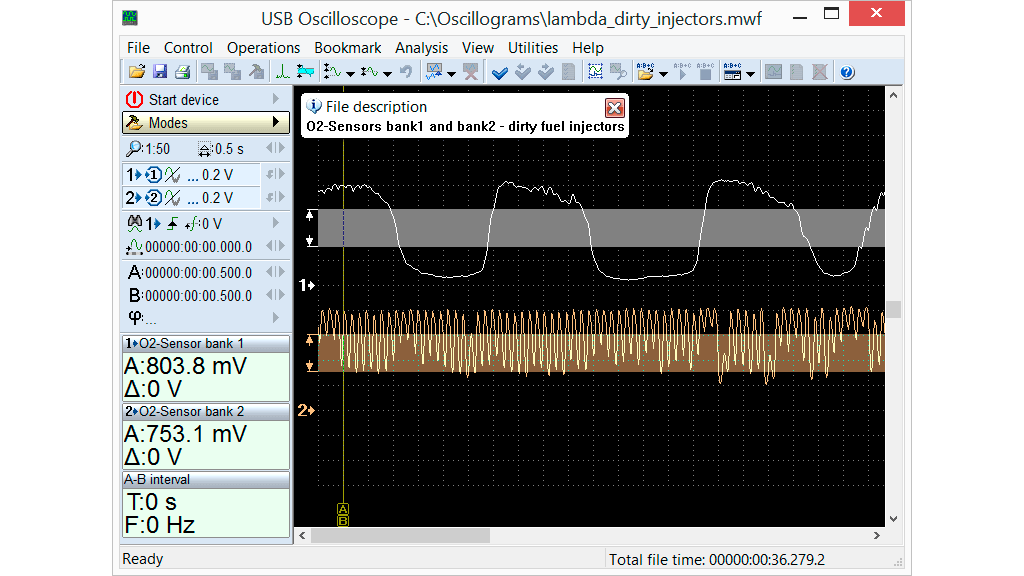Viewport: 1024px width, 576px height.
Task: Click channel 2 0.2 V scale value
Action: click(217, 198)
